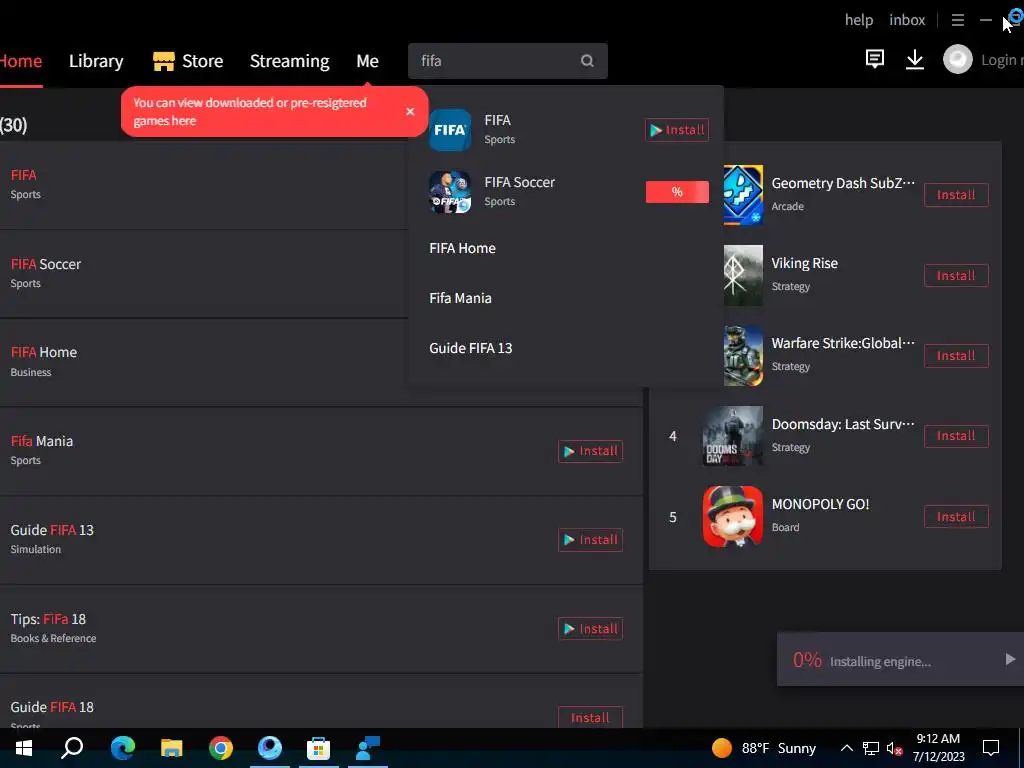Open Warfare Strike game icon
1024x768 pixels.
[x=743, y=356]
